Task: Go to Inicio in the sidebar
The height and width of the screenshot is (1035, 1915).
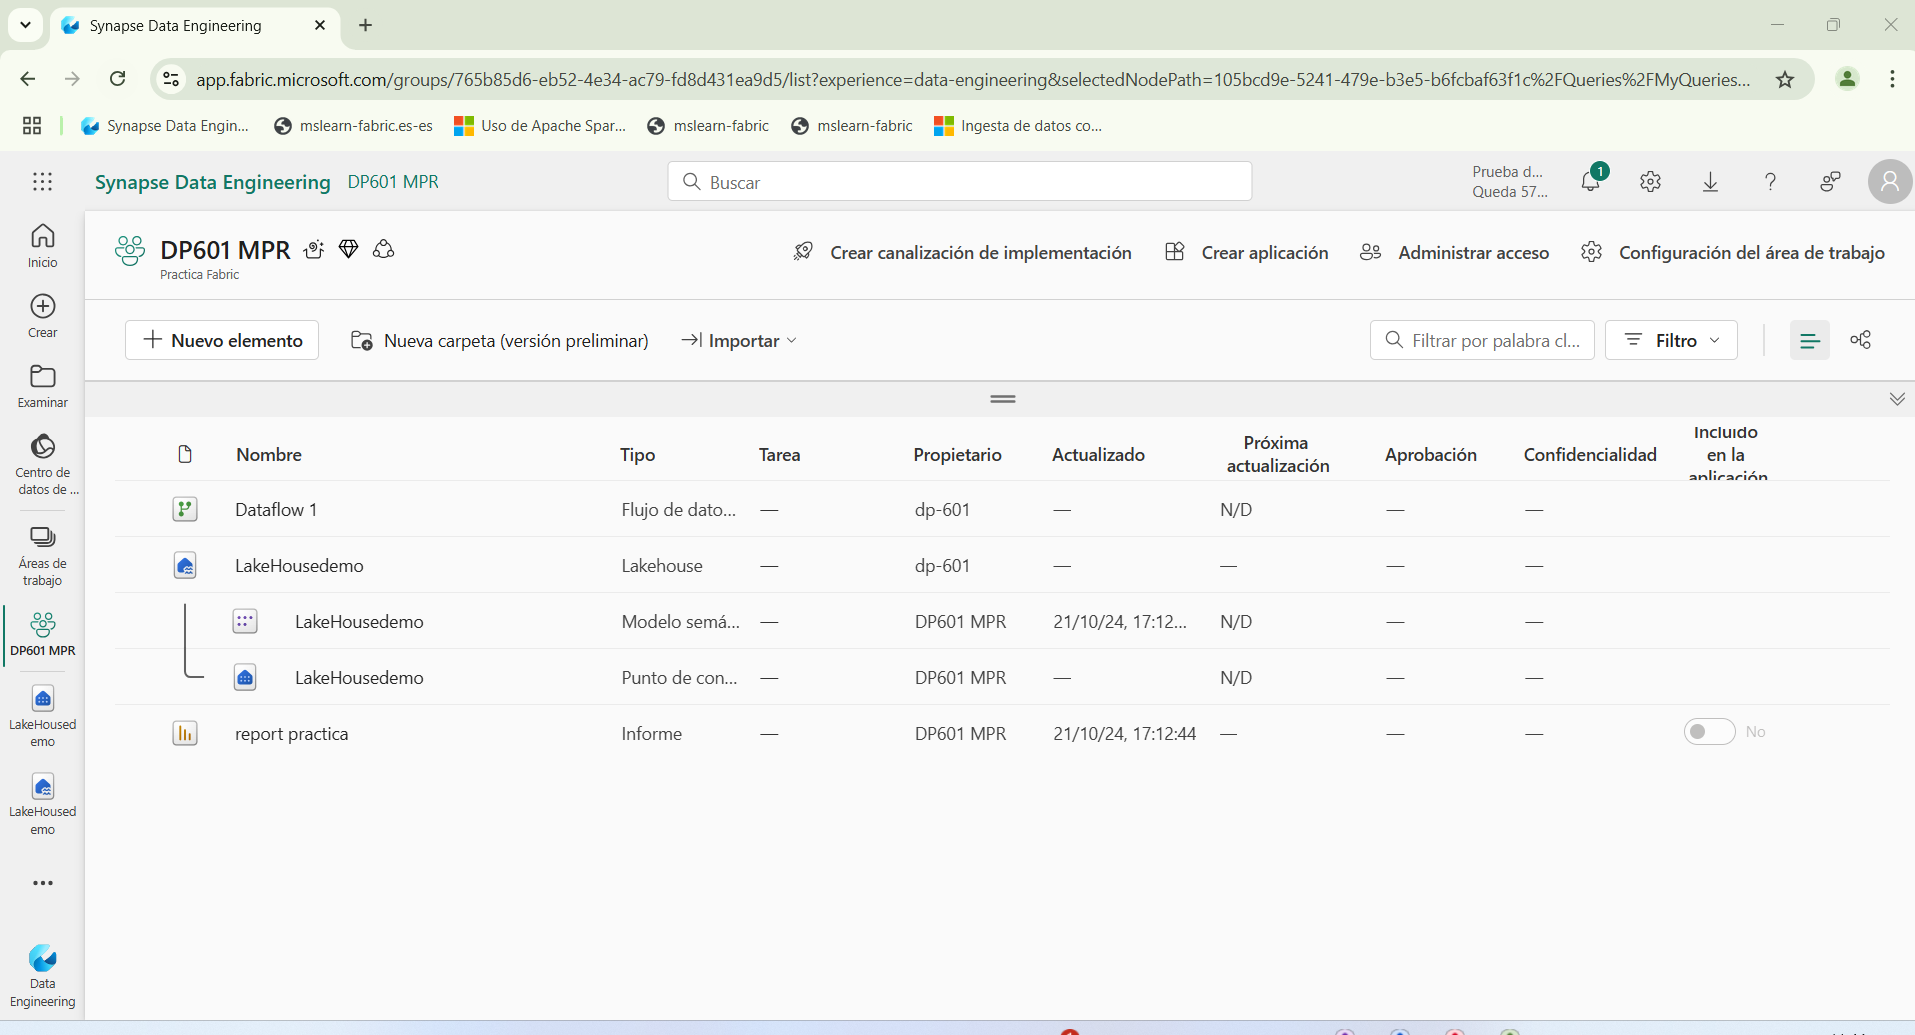Action: 42,245
